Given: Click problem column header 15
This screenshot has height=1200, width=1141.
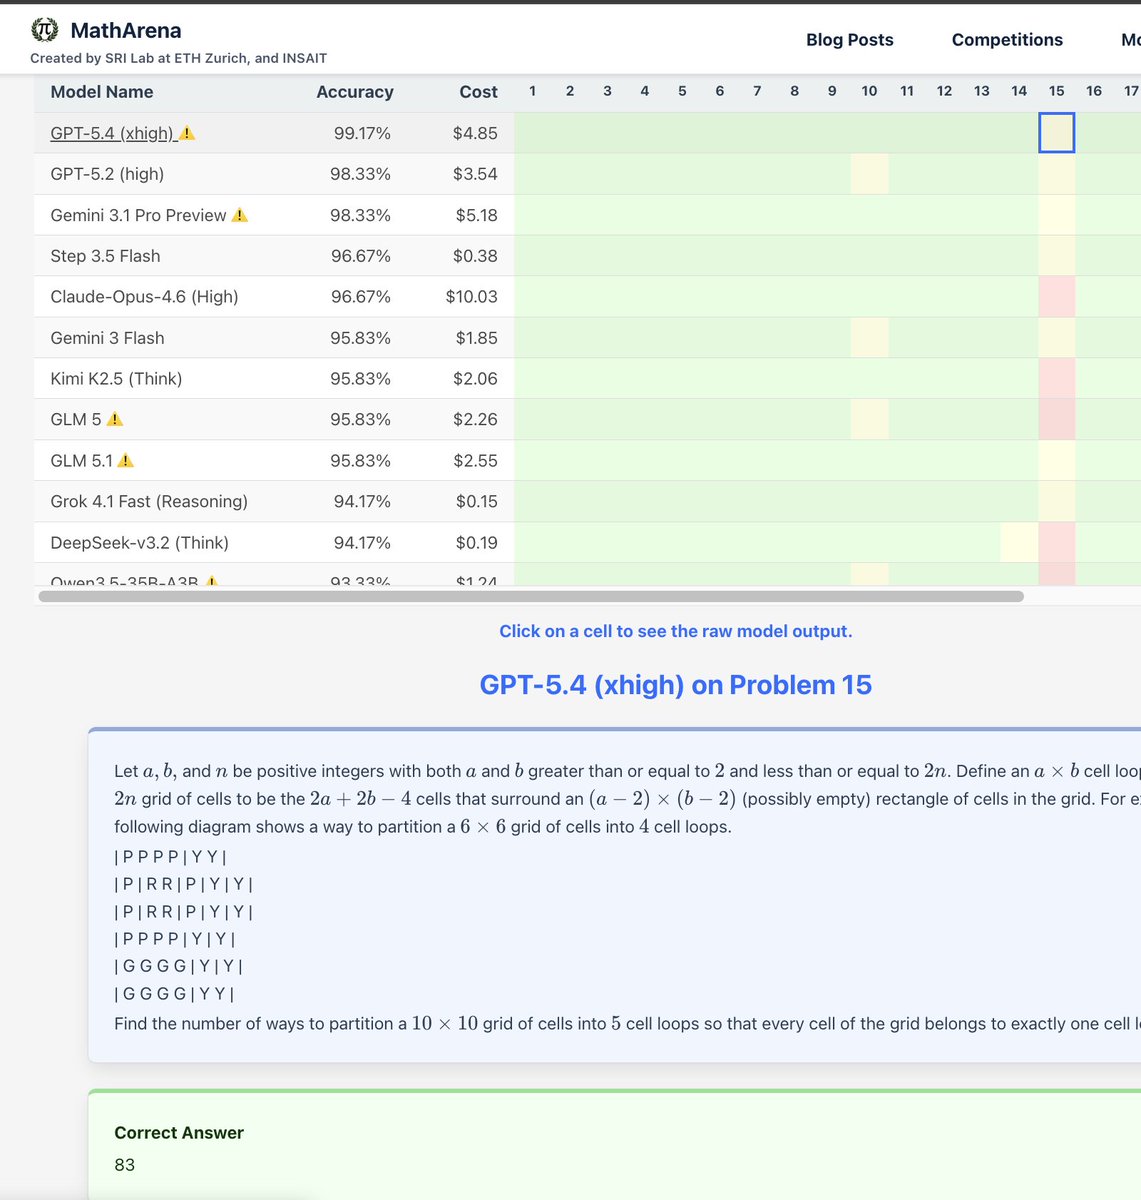Looking at the screenshot, I should click(x=1057, y=91).
